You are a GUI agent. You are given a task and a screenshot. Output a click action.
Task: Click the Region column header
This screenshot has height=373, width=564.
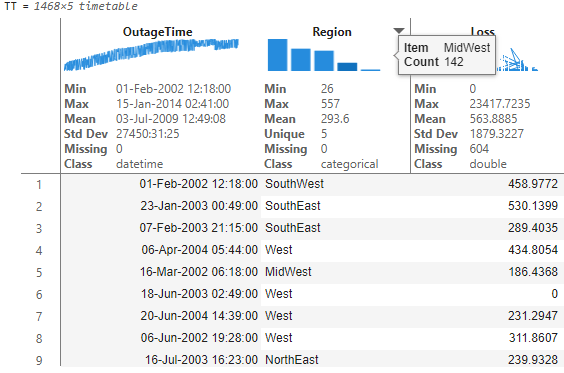pos(332,32)
